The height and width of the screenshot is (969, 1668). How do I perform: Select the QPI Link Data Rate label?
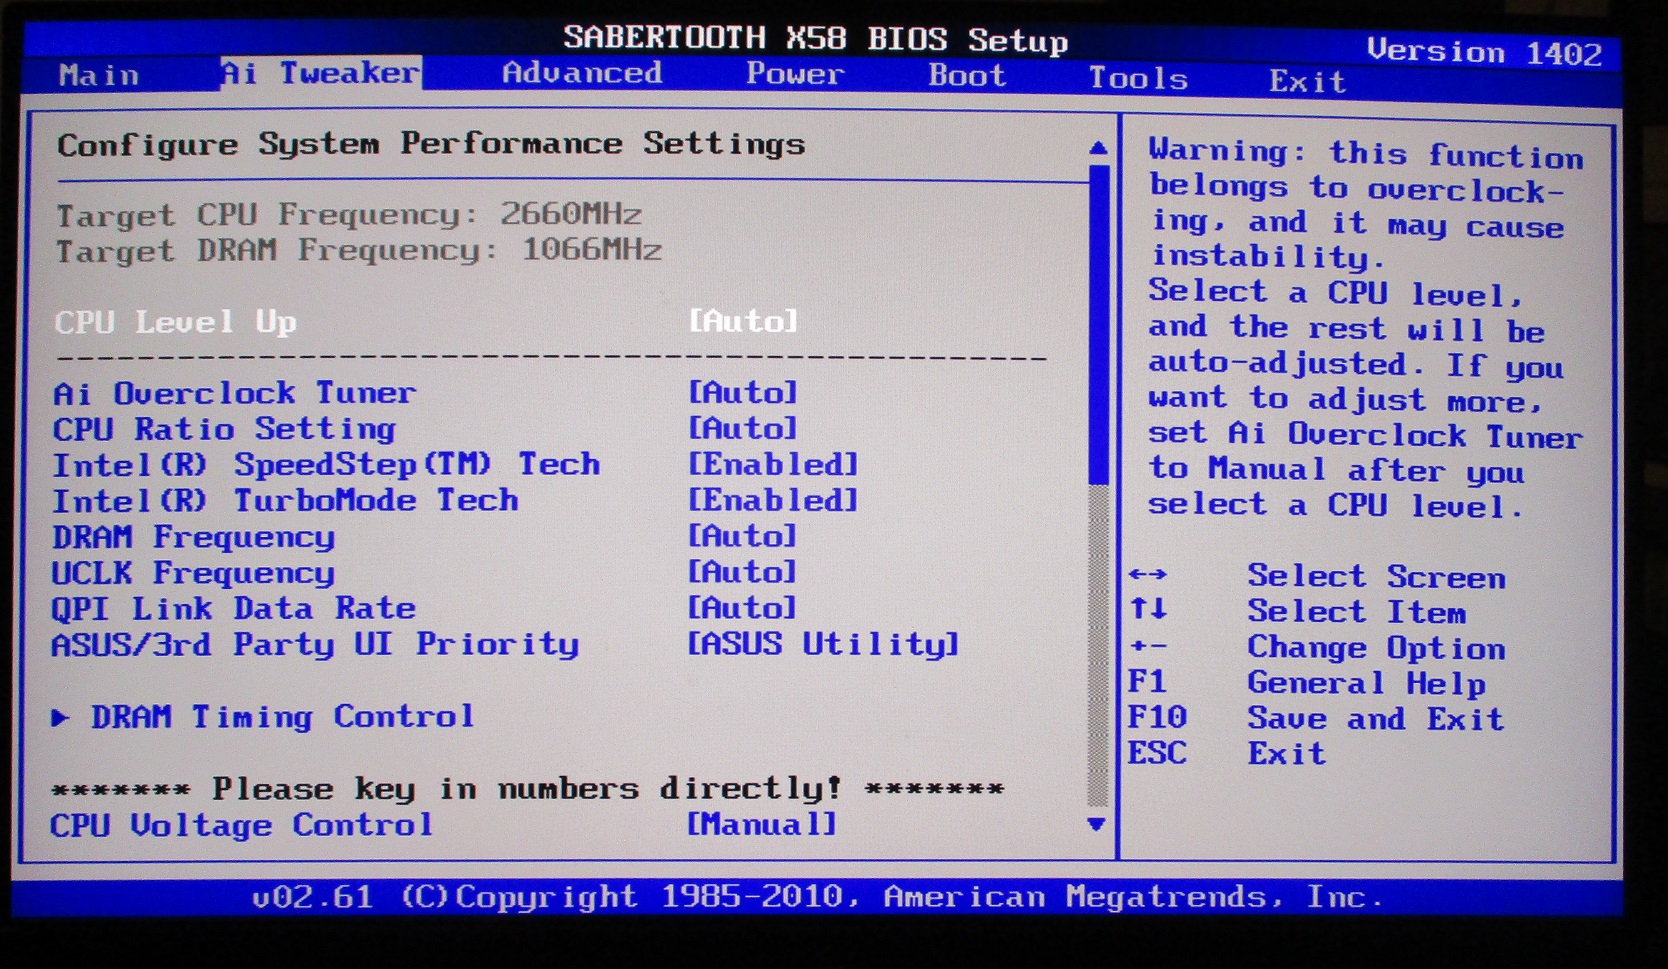[x=233, y=609]
